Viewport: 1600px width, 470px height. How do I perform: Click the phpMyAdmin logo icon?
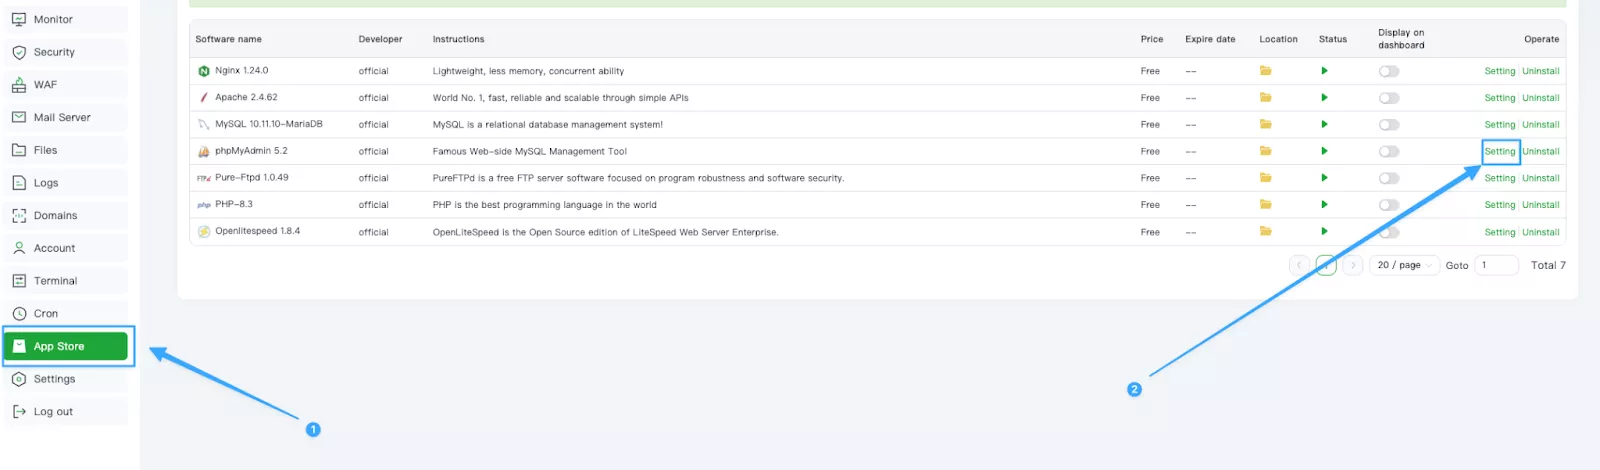[204, 151]
